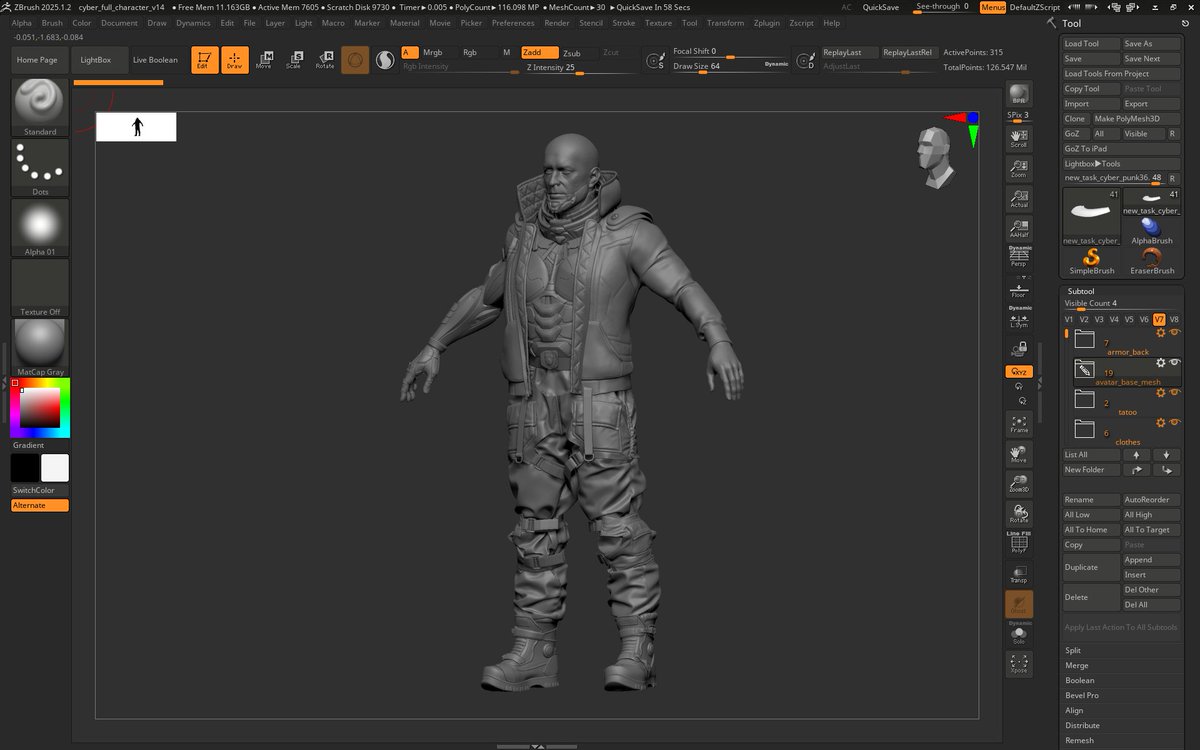Open the Zplugin menu
Viewport: 1200px width, 750px height.
(x=767, y=23)
